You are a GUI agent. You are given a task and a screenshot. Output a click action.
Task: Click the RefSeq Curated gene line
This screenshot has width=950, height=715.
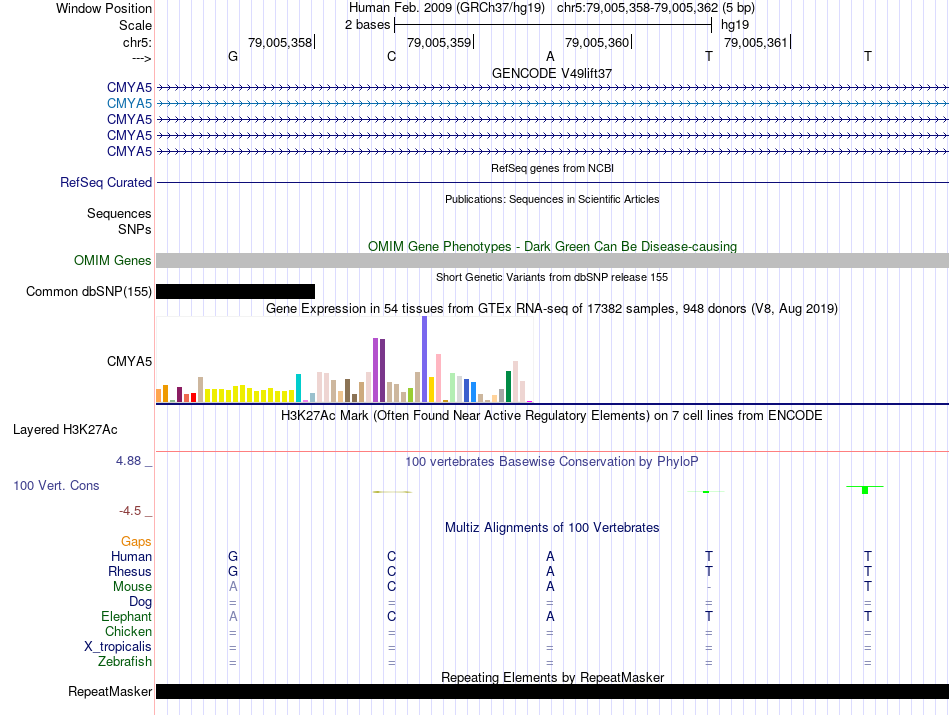(x=552, y=182)
